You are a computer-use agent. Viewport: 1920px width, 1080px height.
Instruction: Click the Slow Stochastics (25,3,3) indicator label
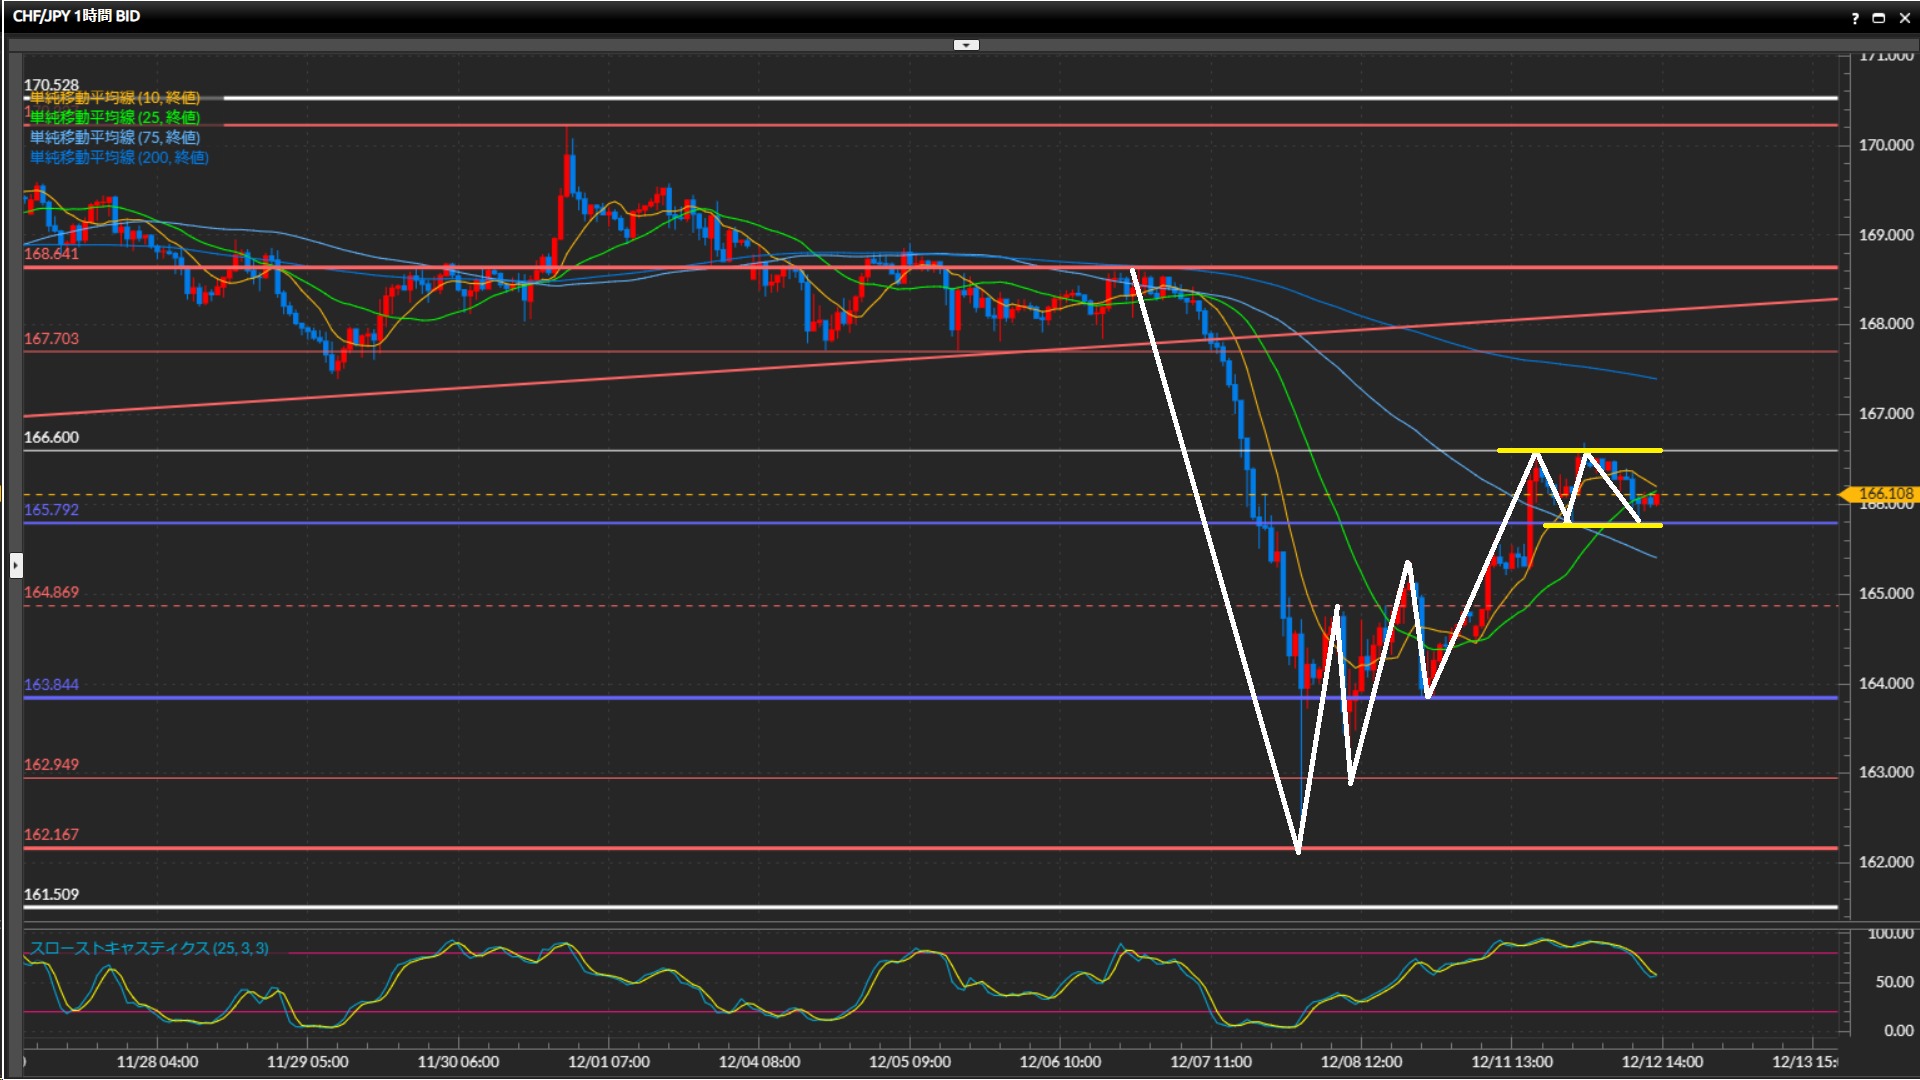[148, 948]
